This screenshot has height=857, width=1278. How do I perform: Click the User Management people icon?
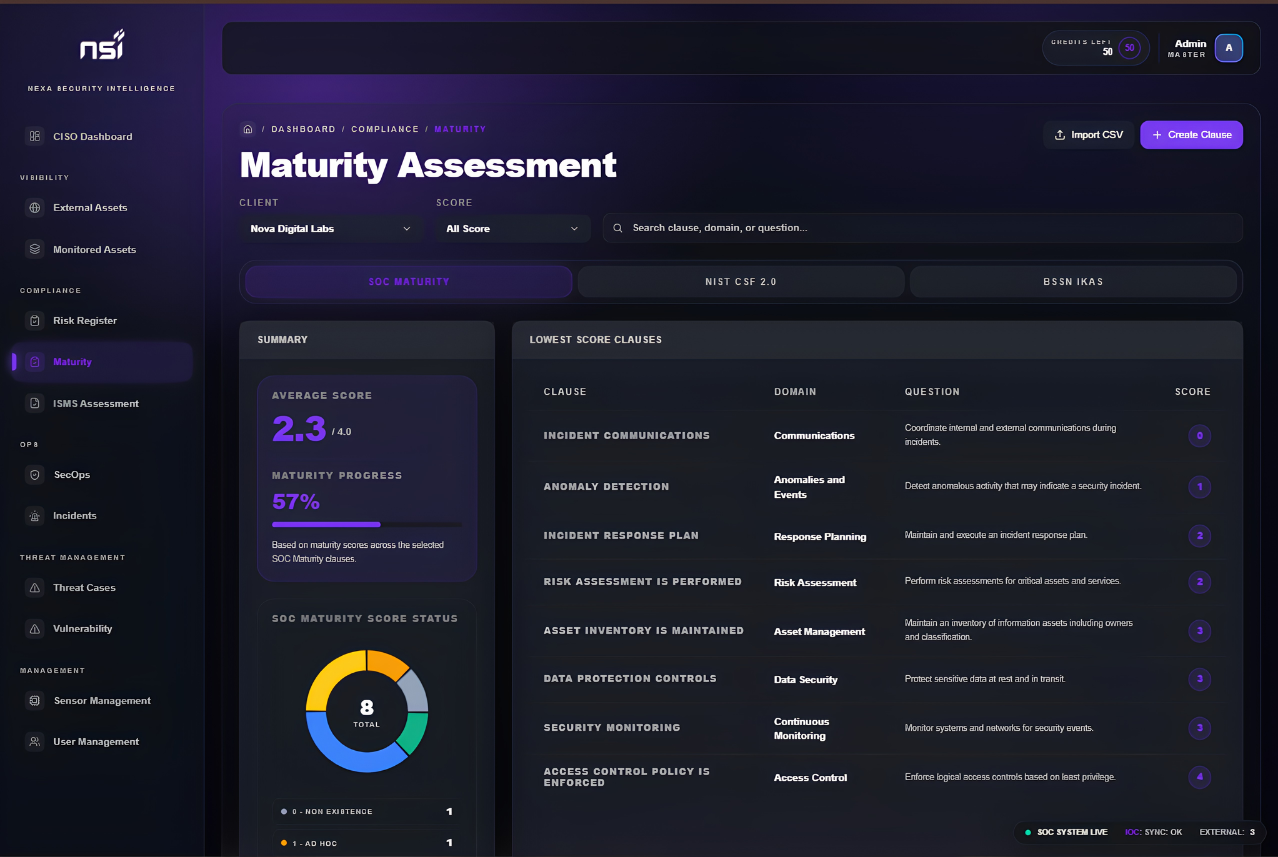point(35,742)
